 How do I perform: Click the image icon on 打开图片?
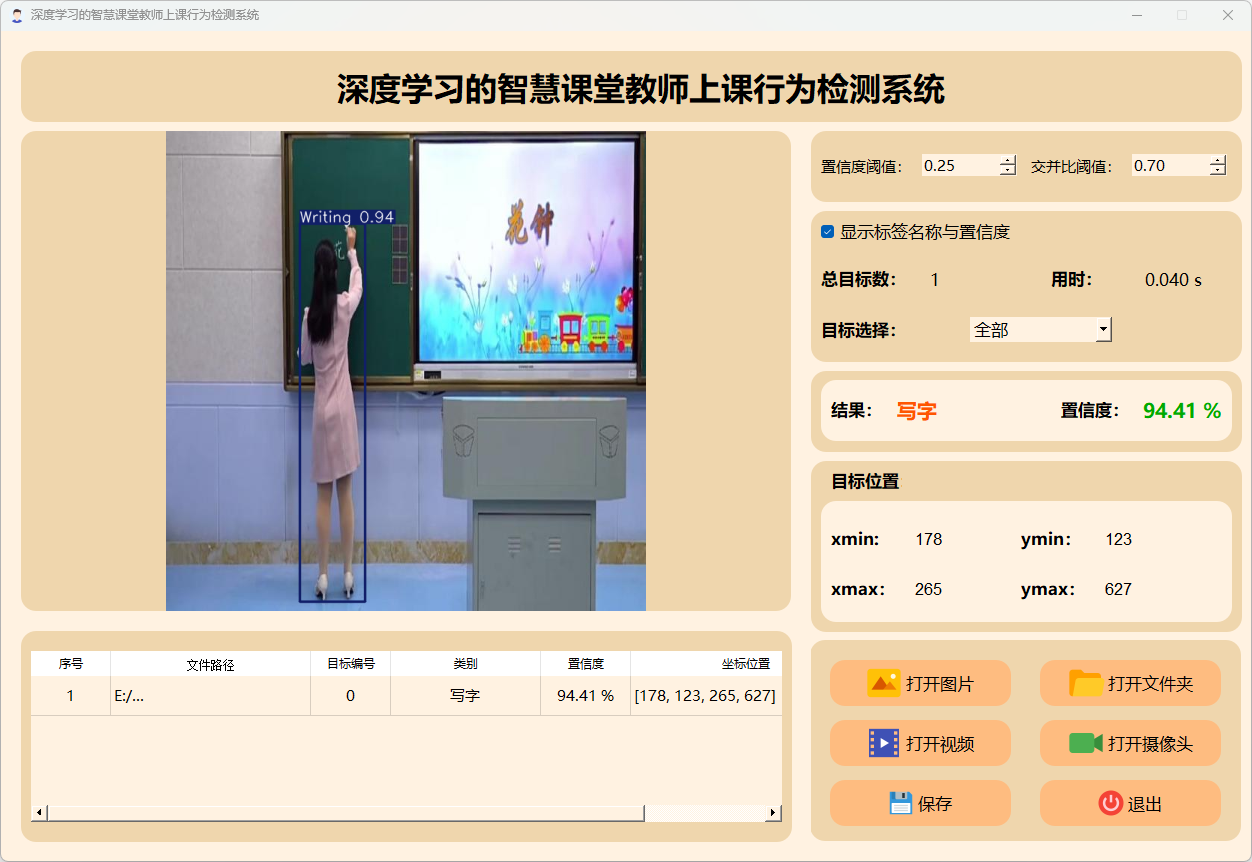pos(883,683)
